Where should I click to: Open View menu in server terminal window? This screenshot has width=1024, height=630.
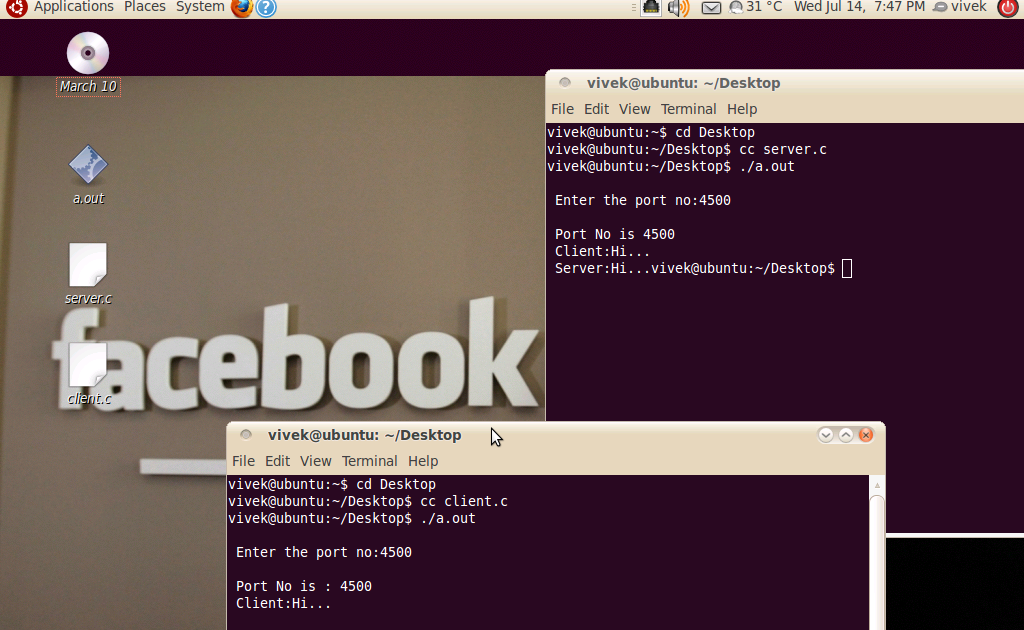coord(634,109)
